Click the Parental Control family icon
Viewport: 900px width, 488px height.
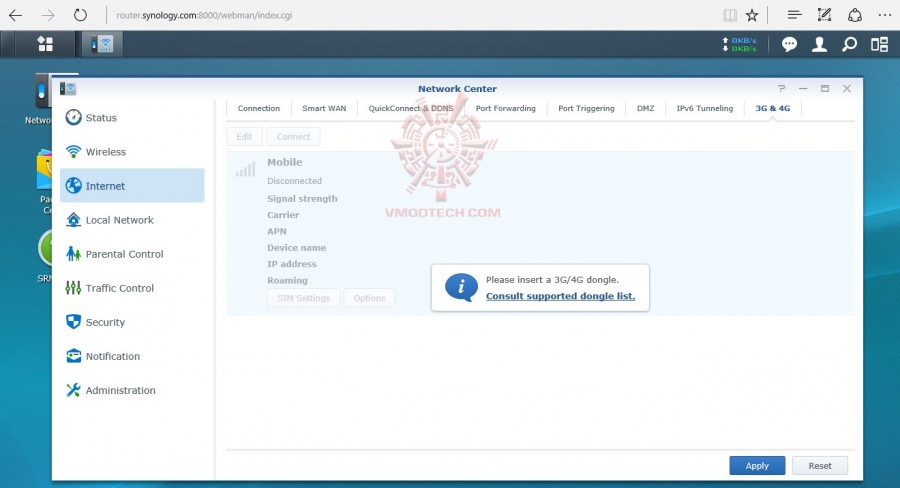click(73, 254)
